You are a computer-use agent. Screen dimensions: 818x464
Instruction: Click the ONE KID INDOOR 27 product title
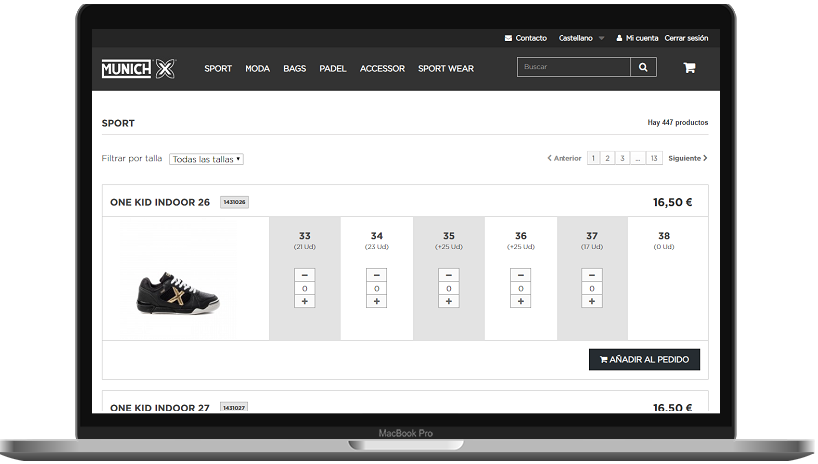coord(160,408)
